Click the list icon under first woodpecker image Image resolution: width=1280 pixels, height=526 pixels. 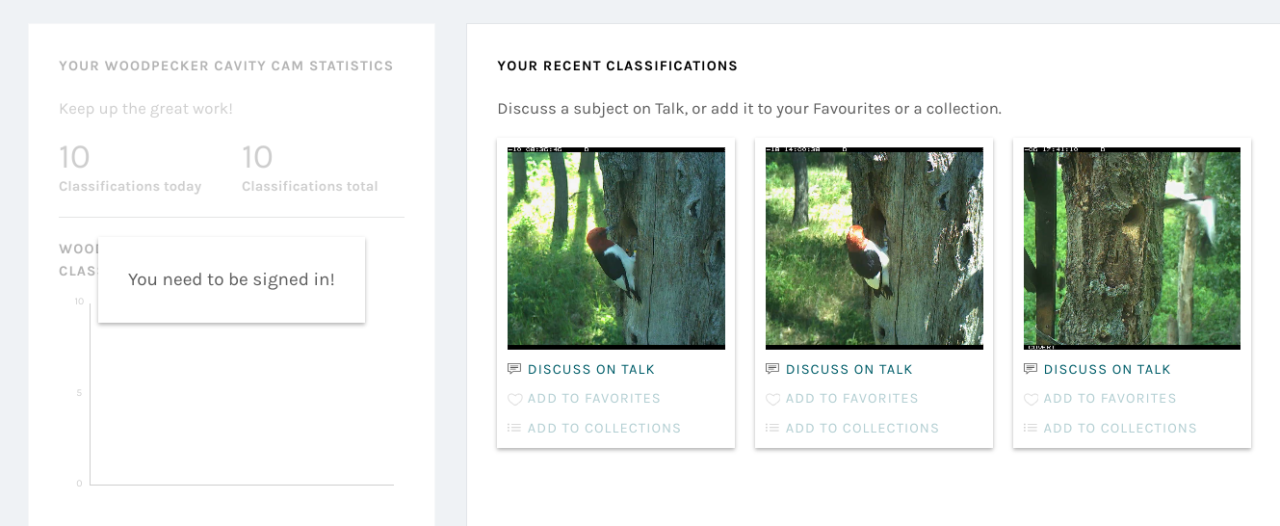[x=514, y=428]
